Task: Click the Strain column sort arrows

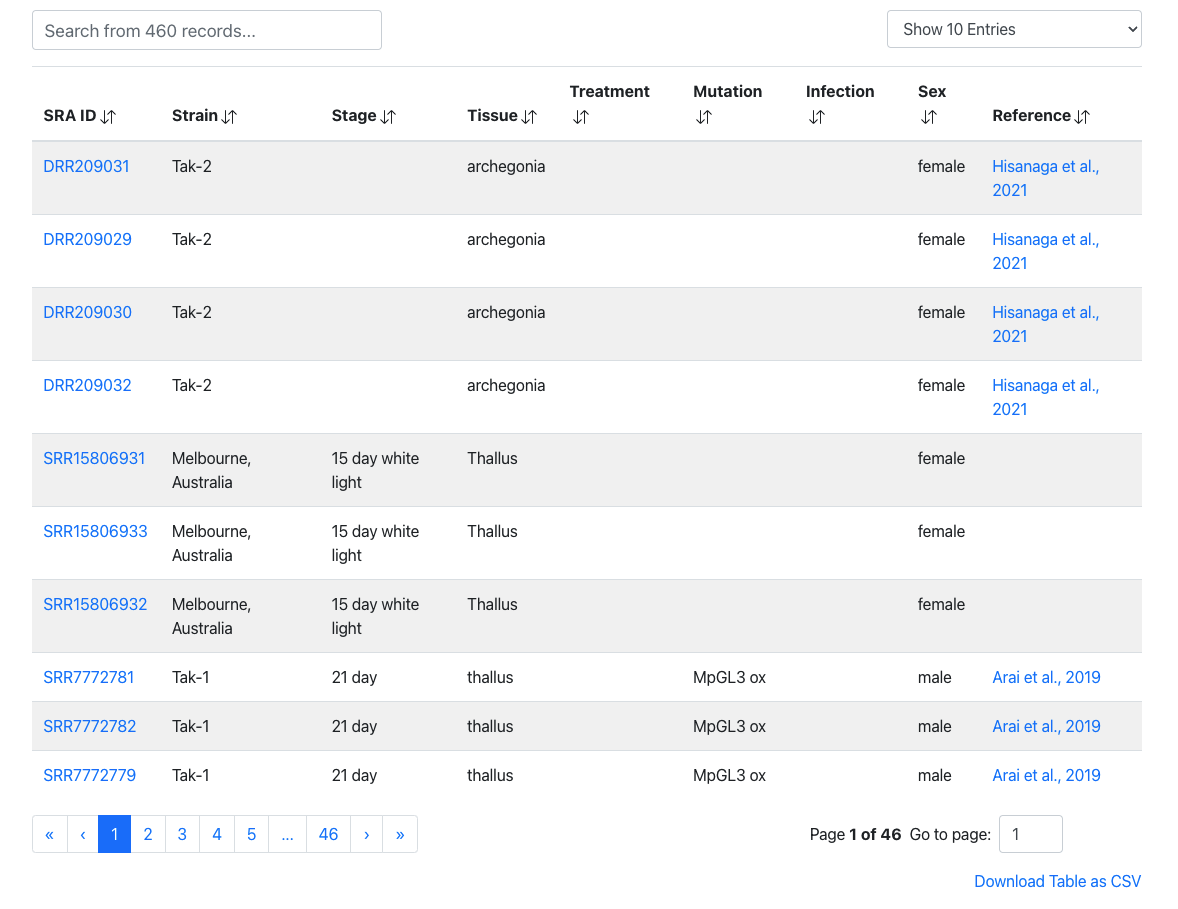Action: coord(229,117)
